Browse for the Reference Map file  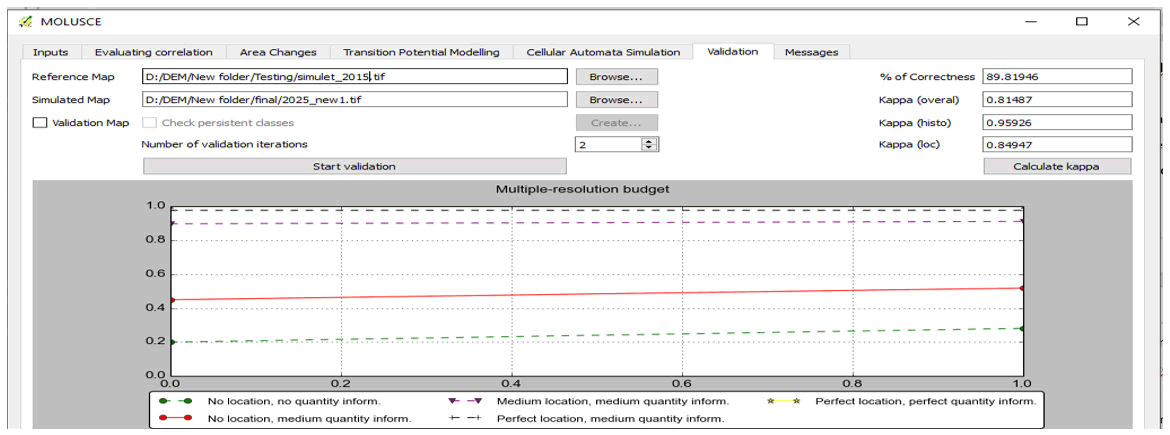pos(616,77)
